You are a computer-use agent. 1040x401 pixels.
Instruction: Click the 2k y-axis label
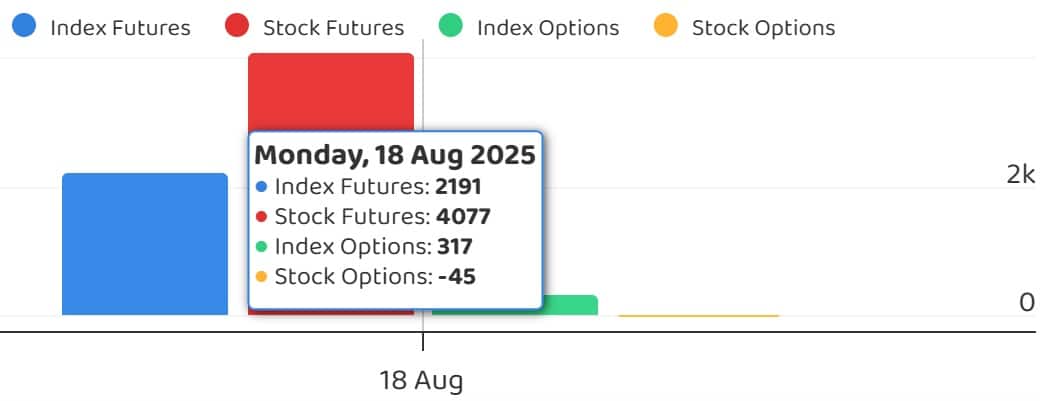pyautogui.click(x=1020, y=175)
